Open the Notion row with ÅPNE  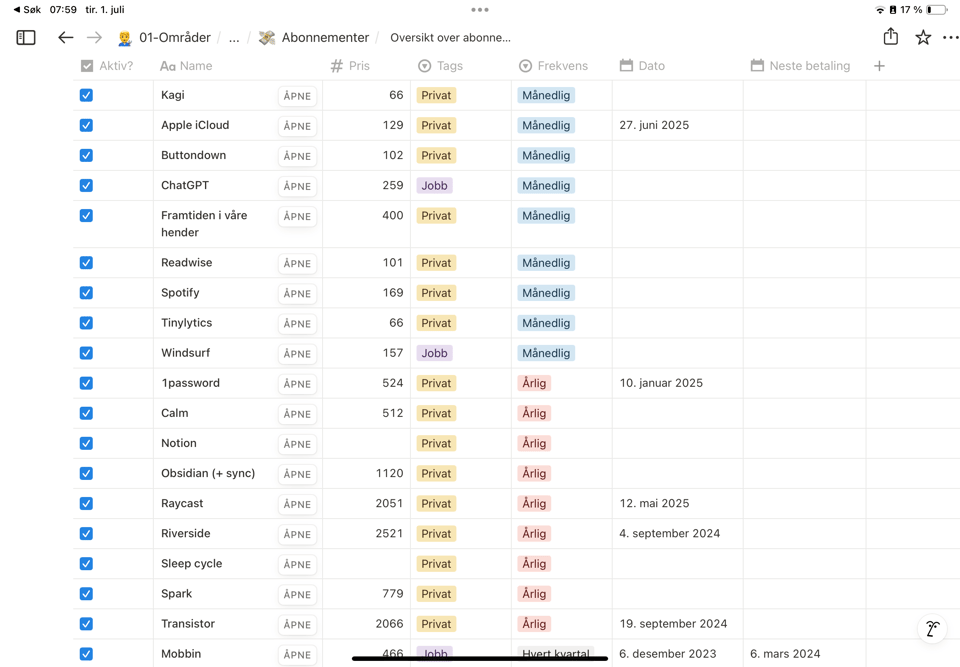click(297, 444)
